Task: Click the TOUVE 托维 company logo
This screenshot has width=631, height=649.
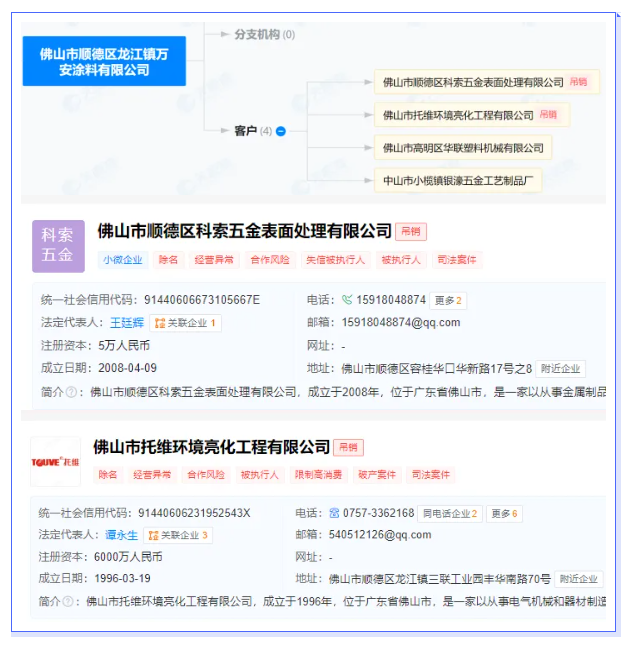Action: pos(56,461)
